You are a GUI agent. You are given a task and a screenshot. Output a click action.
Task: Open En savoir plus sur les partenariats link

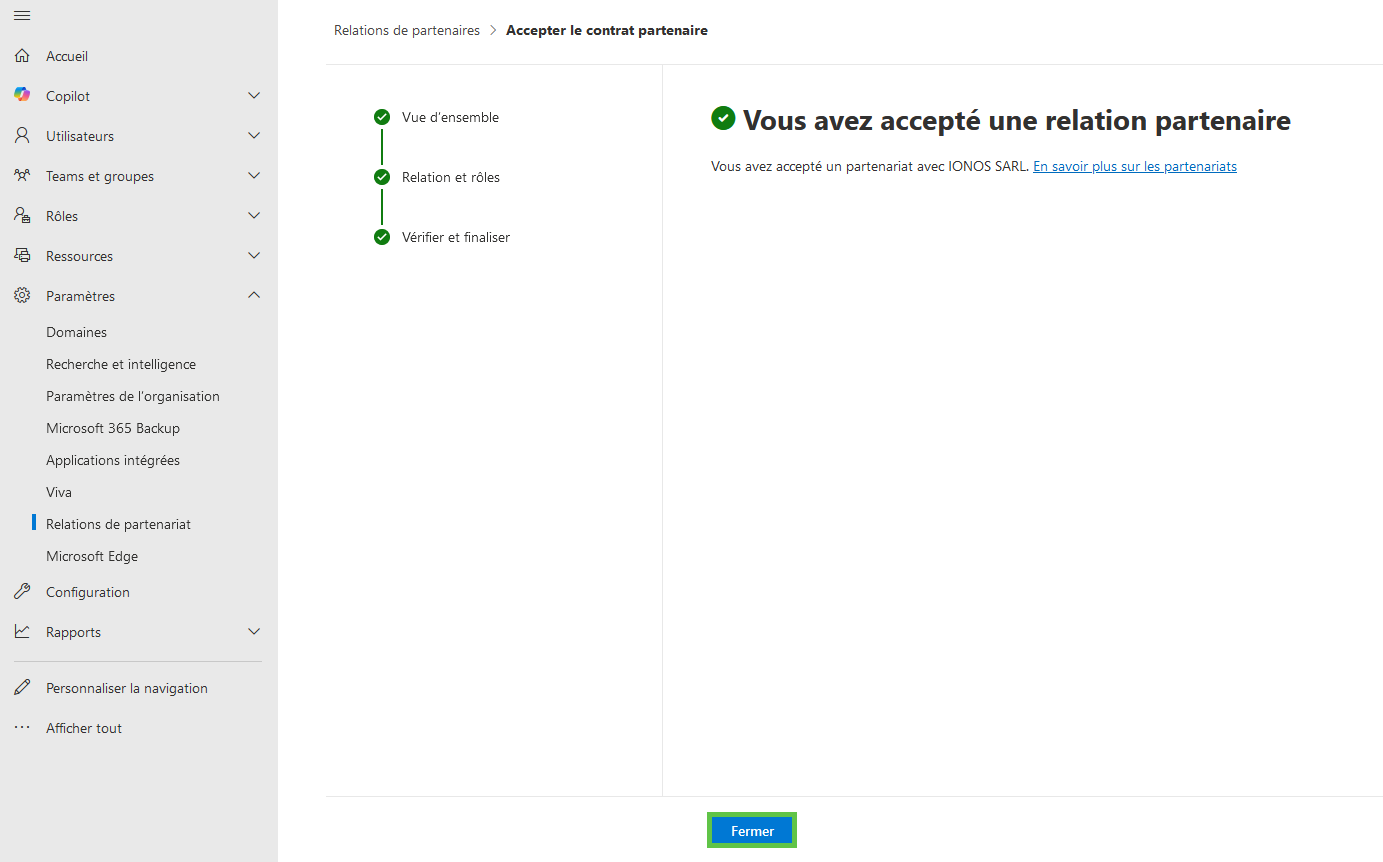(1135, 166)
